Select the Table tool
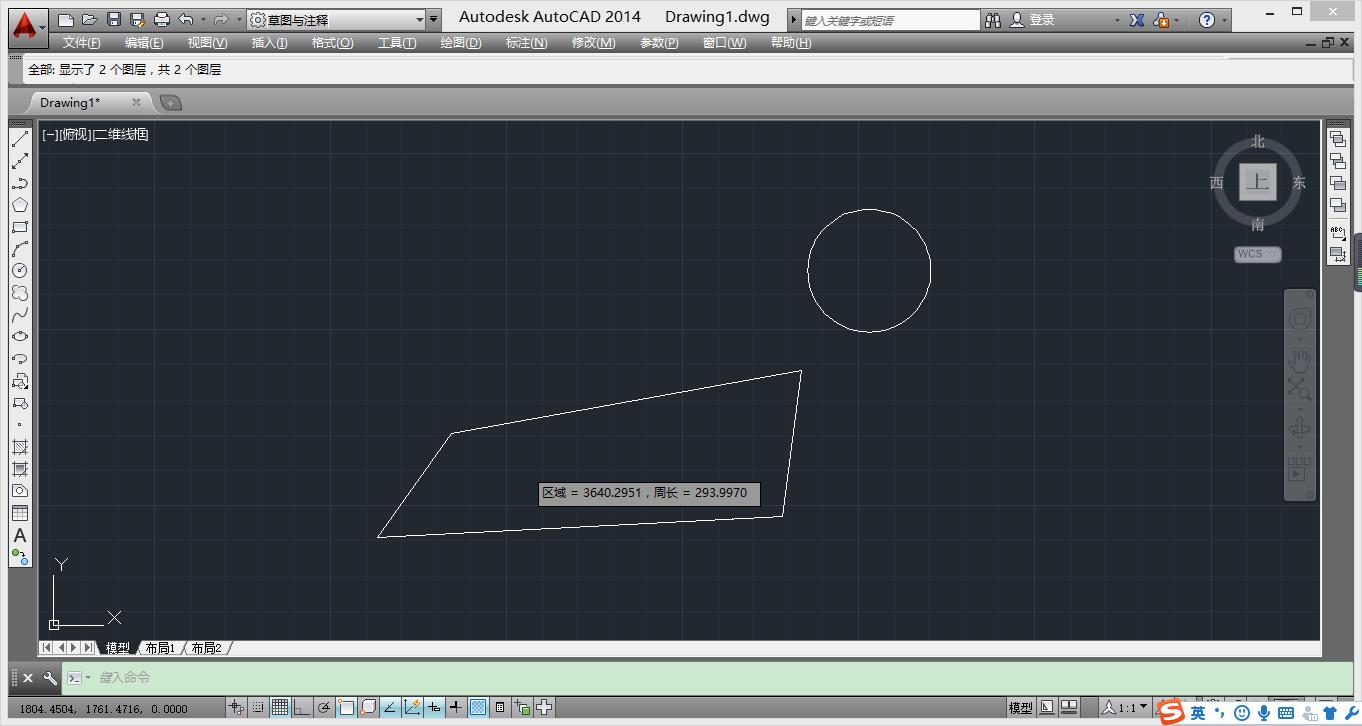The width and height of the screenshot is (1362, 726). tap(20, 513)
